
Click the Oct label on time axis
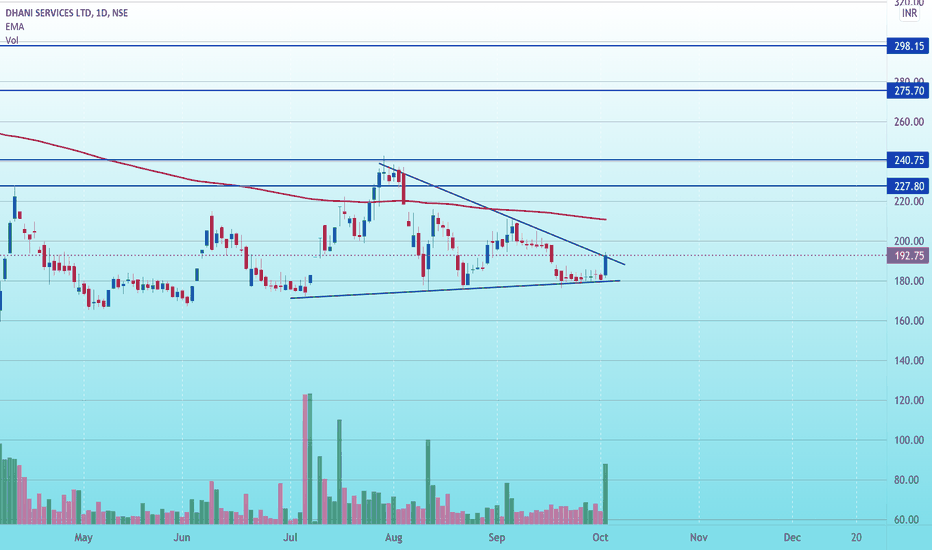click(600, 538)
